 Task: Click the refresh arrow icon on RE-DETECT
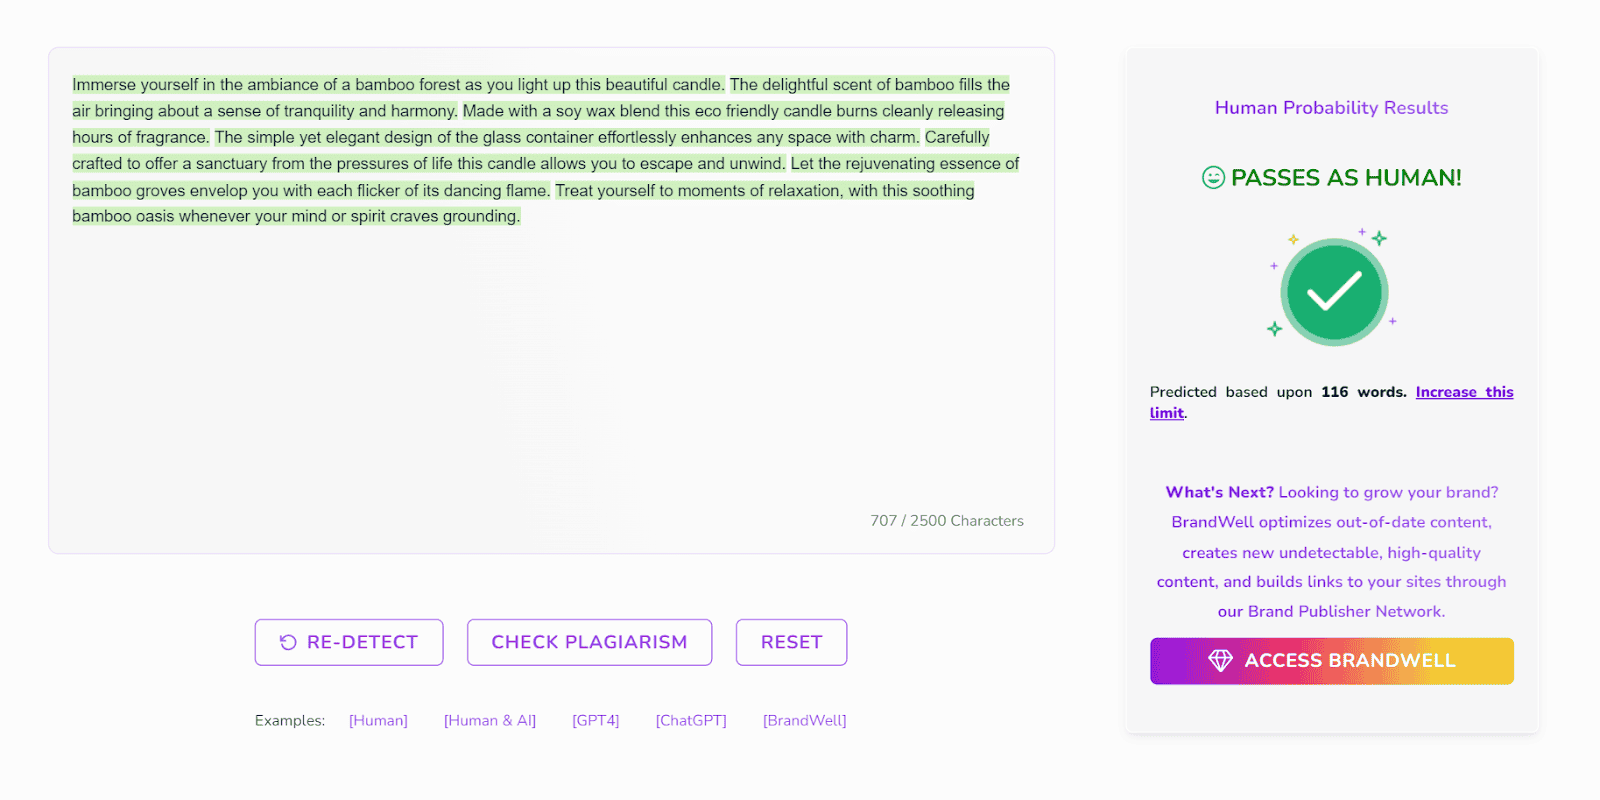click(288, 642)
